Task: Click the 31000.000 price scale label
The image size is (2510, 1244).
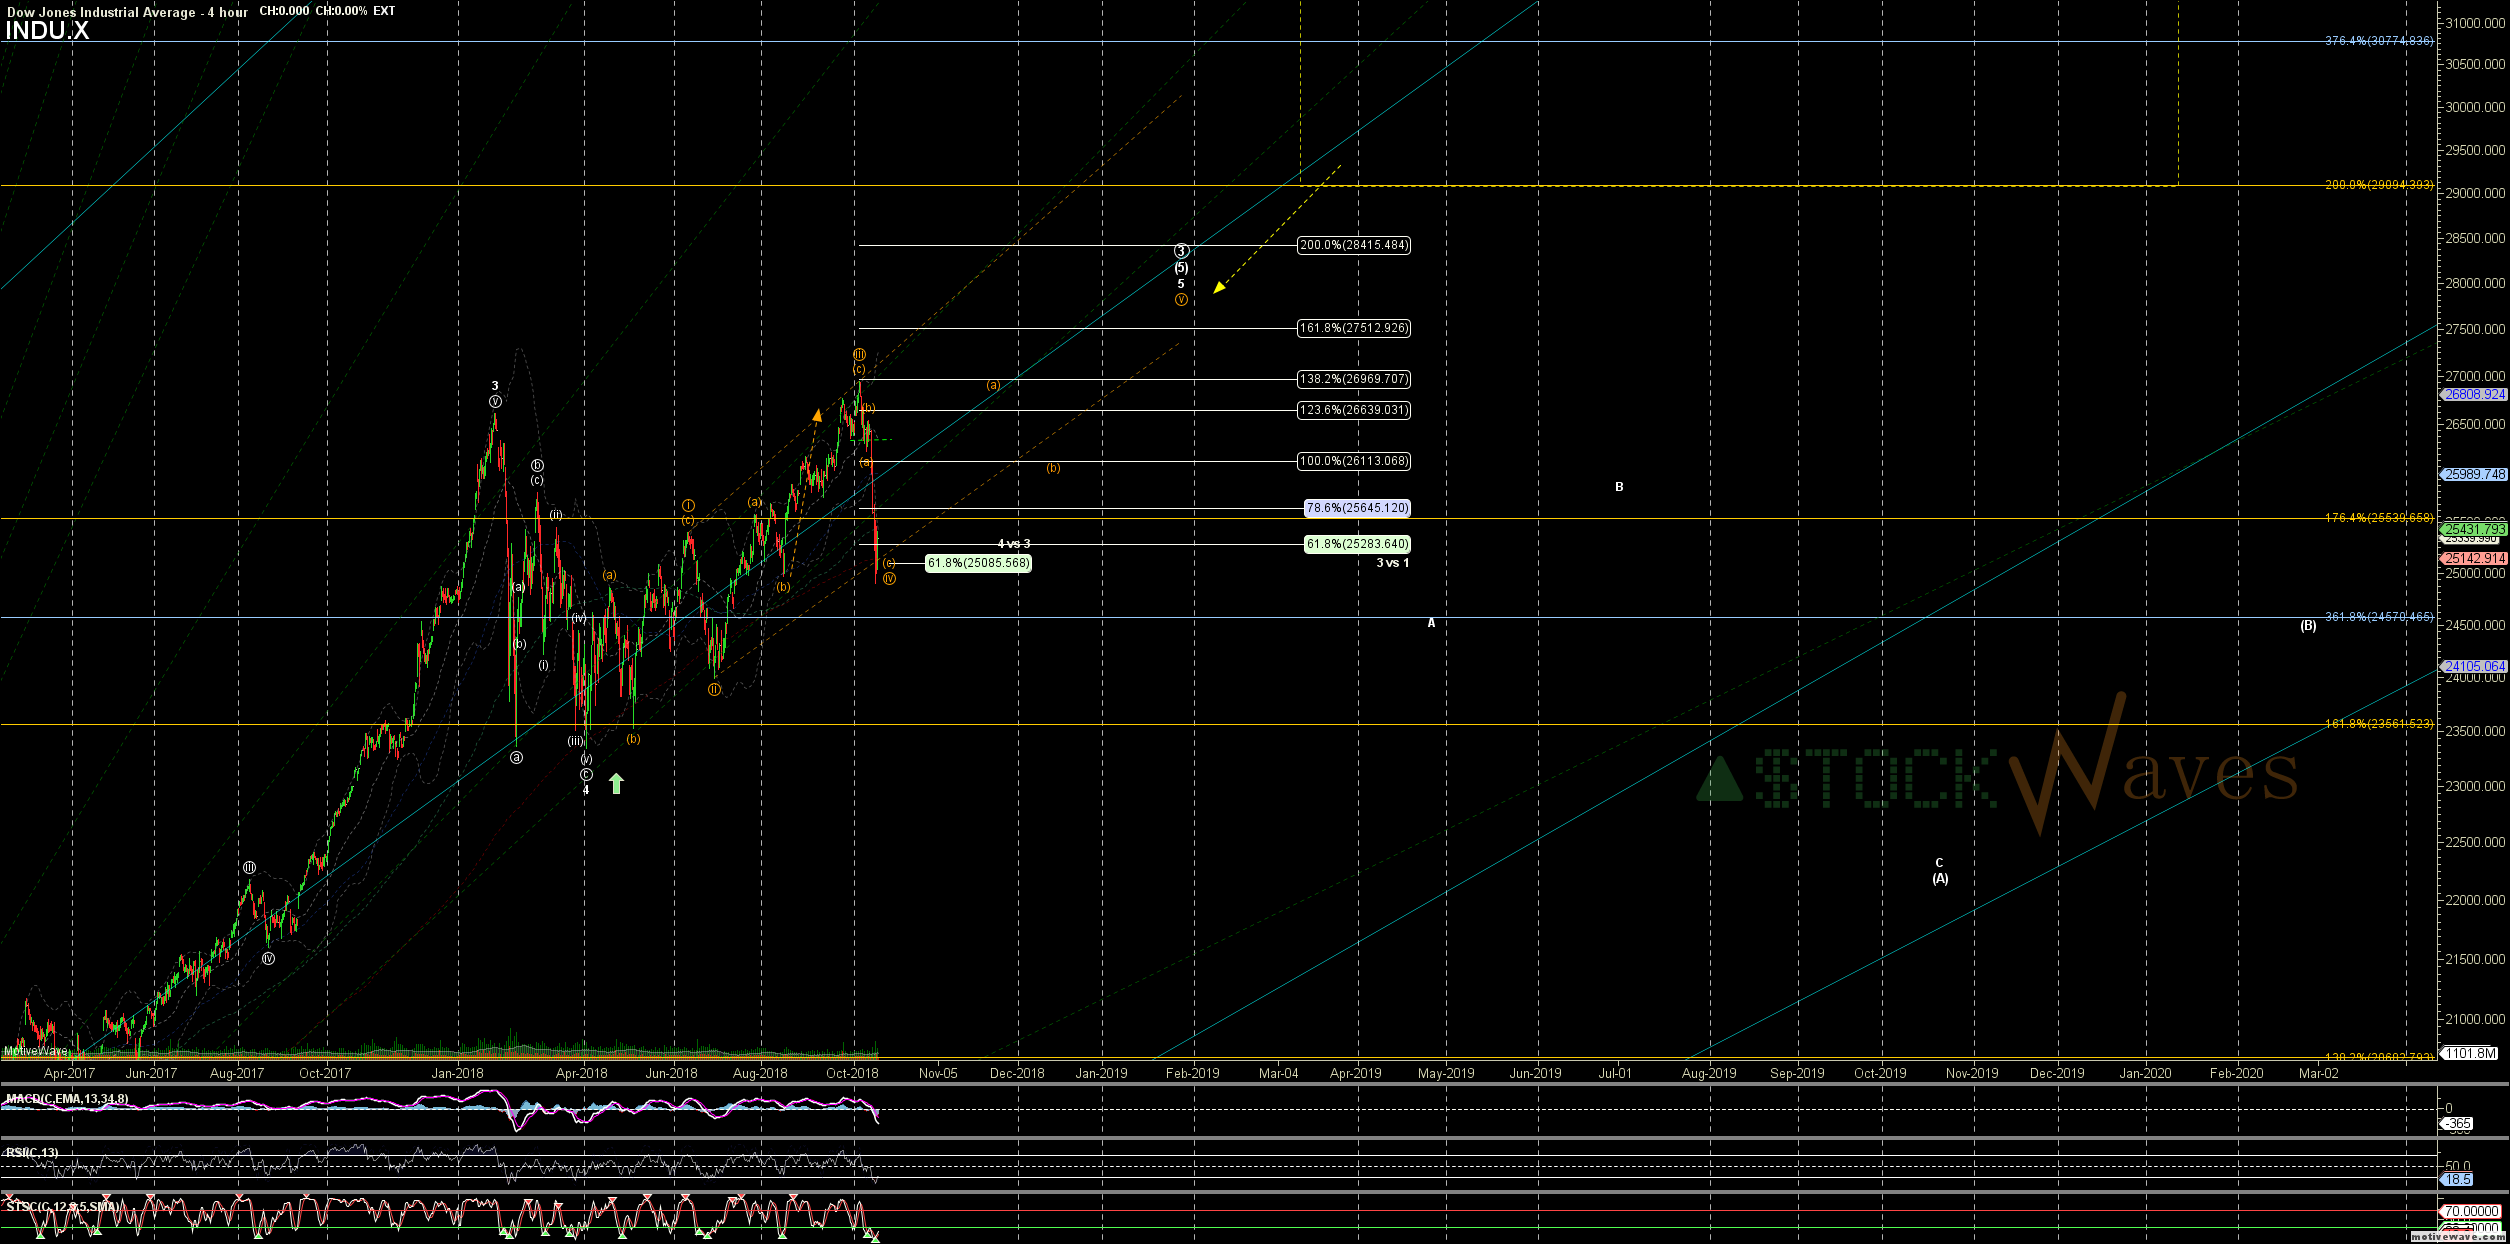Action: tap(2475, 23)
